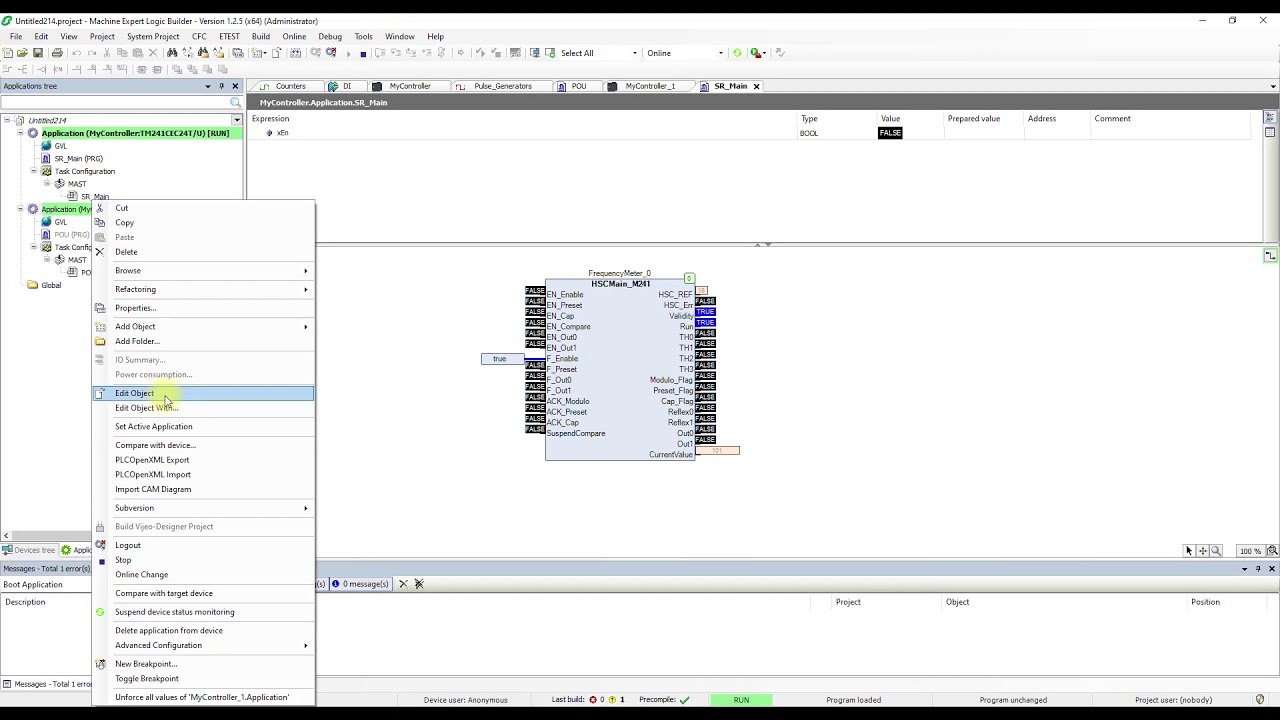
Task: Click the search magnifier in Applications tree
Action: click(x=236, y=102)
